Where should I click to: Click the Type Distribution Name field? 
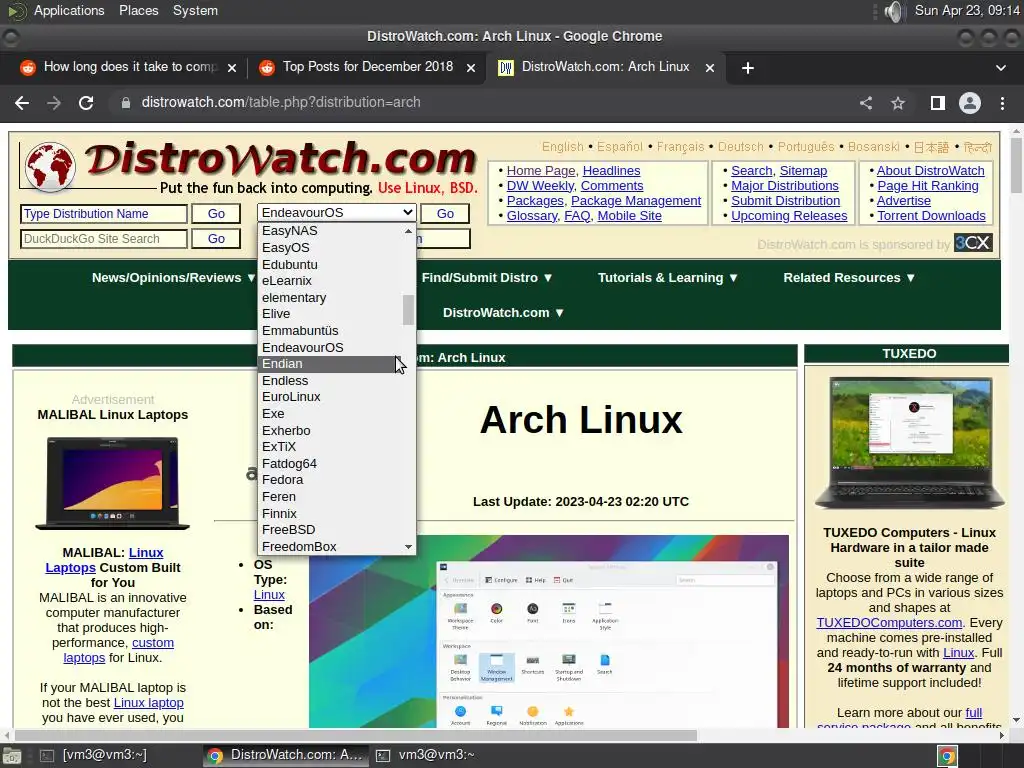click(x=104, y=214)
